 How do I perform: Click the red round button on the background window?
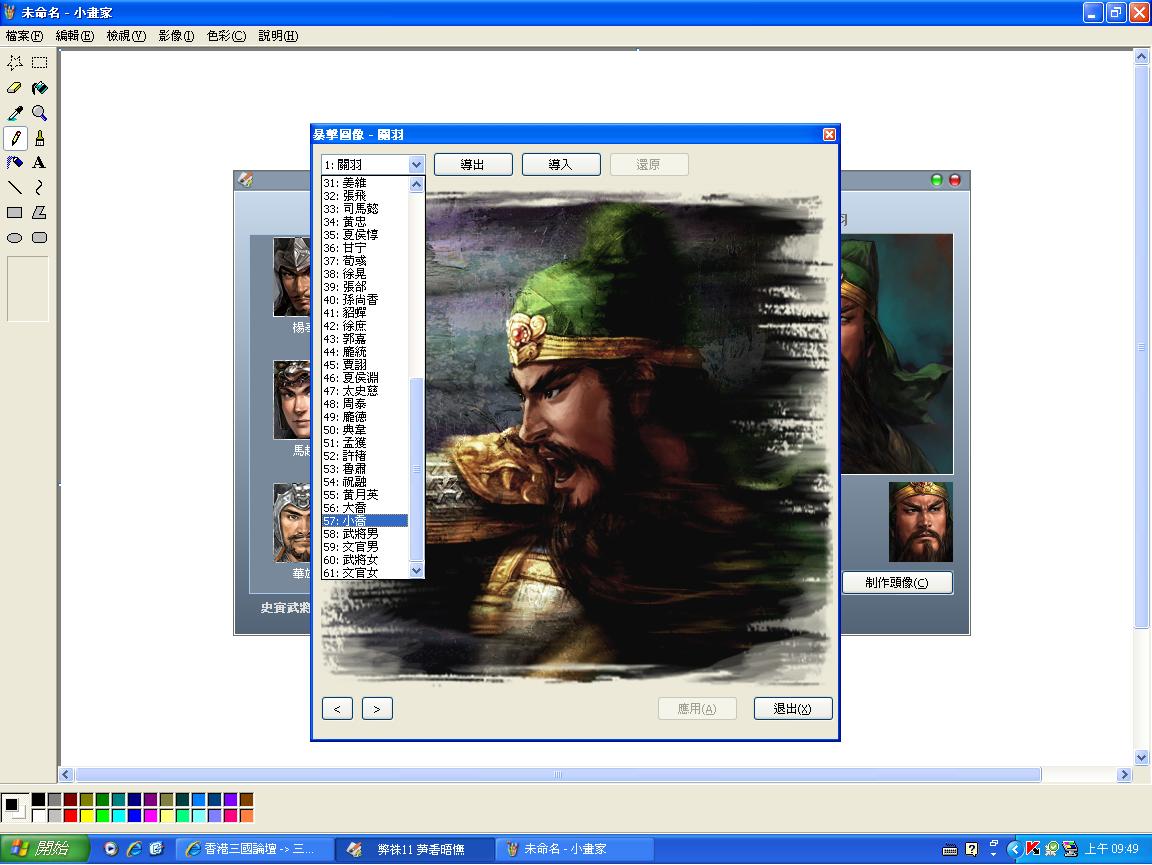[x=955, y=180]
